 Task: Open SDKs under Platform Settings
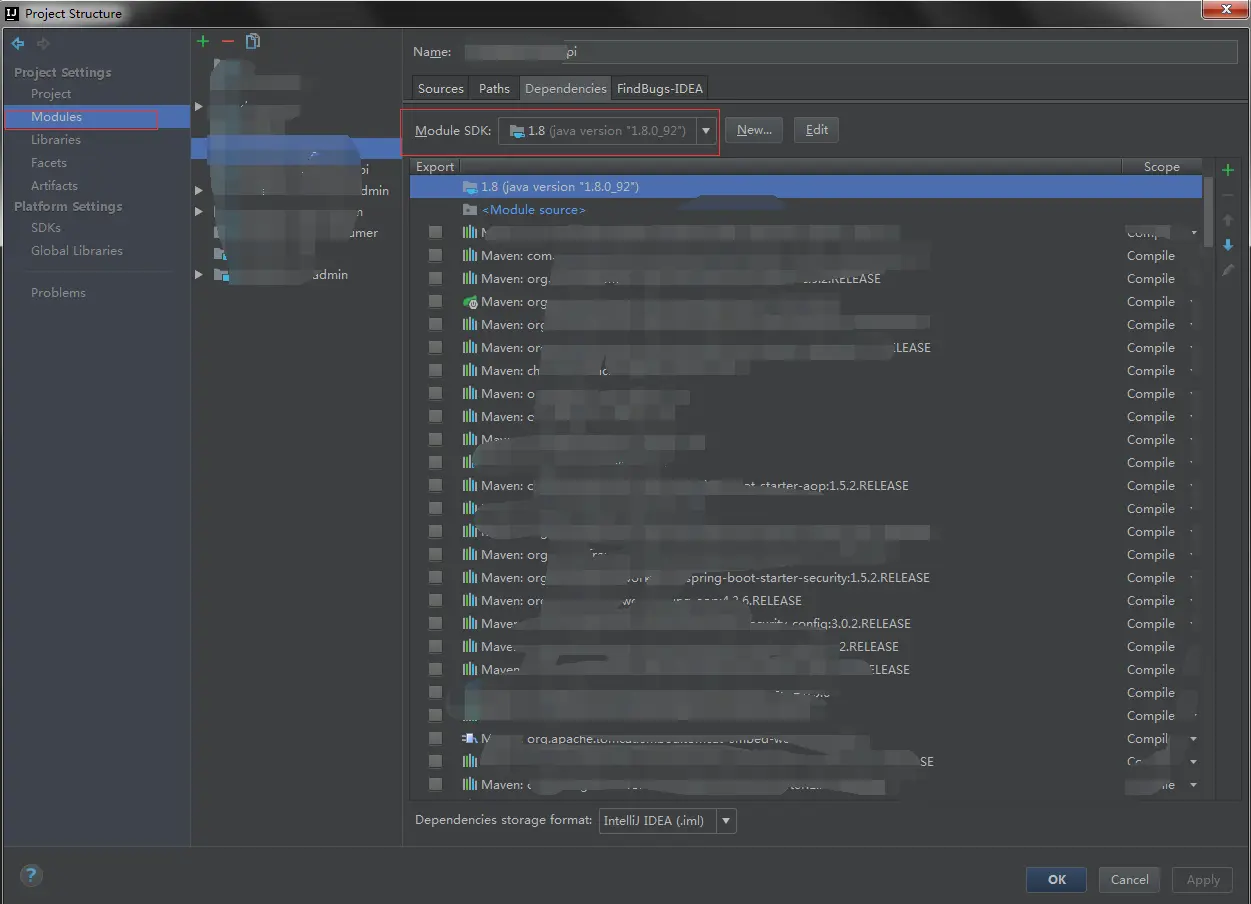[46, 228]
